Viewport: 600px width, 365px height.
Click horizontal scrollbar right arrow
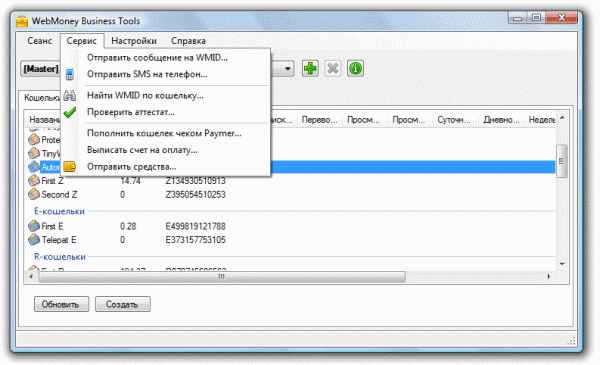pos(549,277)
